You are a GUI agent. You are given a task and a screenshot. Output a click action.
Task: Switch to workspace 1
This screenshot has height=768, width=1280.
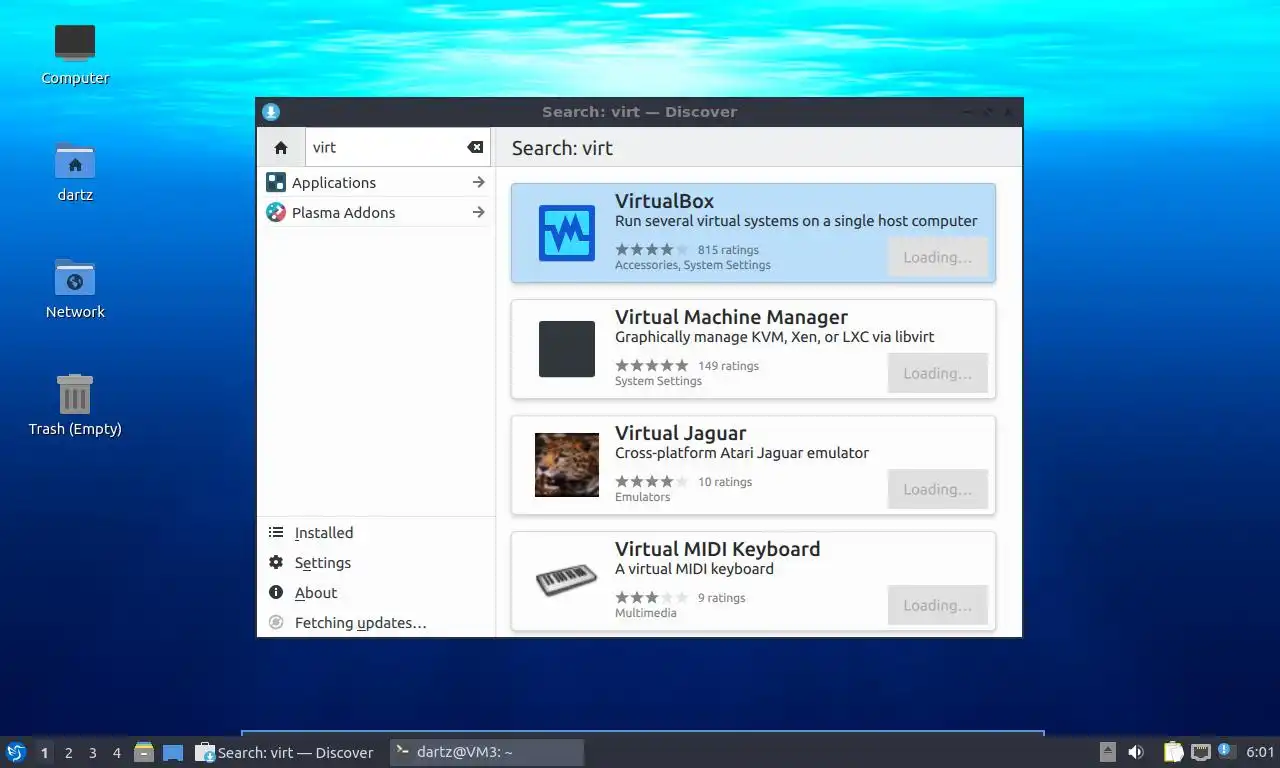(44, 753)
